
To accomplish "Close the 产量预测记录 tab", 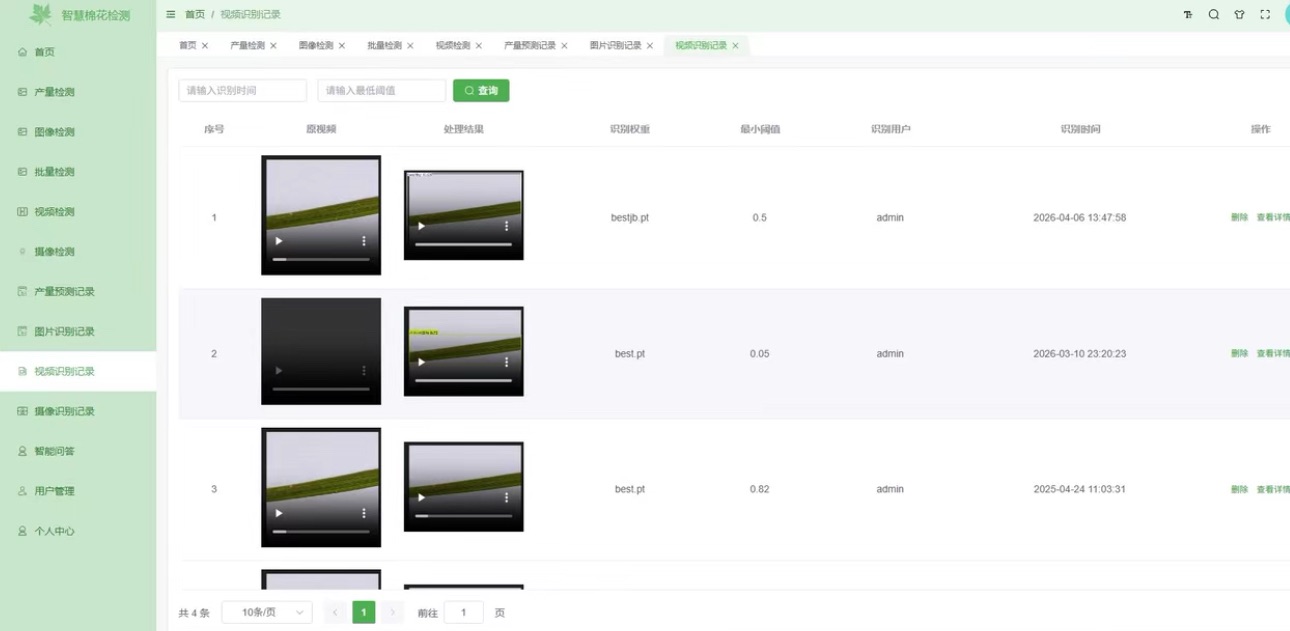I will pyautogui.click(x=564, y=46).
